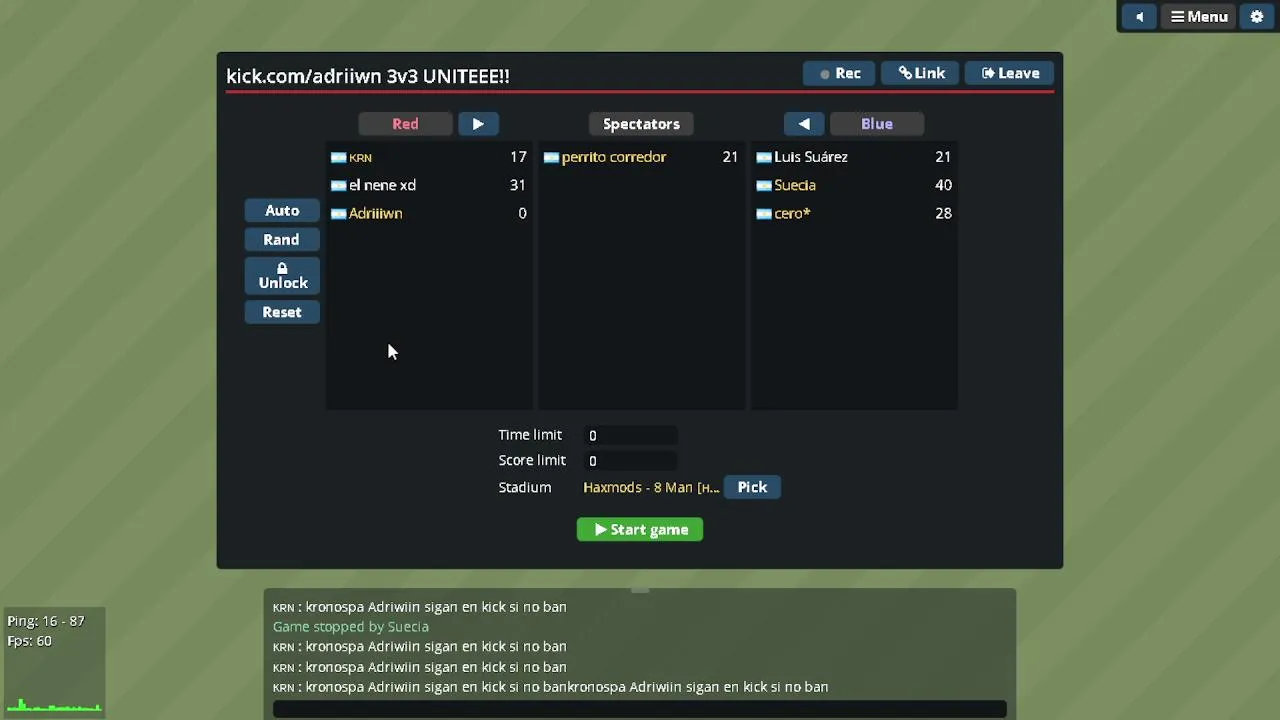
Task: Select player Suecia
Action: point(854,185)
